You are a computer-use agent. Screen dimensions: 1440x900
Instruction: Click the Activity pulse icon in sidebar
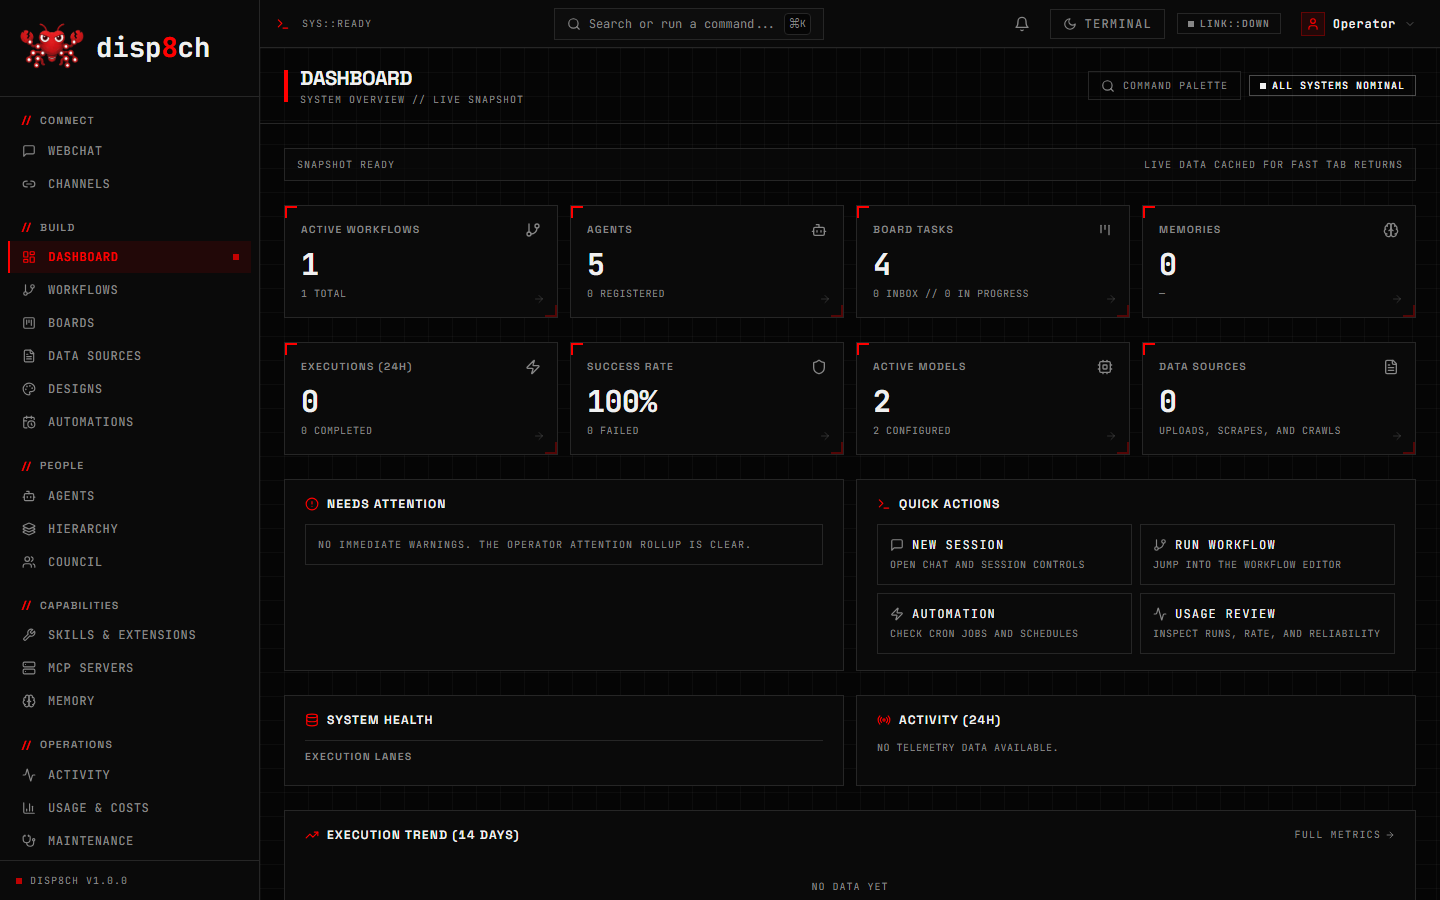click(x=29, y=775)
